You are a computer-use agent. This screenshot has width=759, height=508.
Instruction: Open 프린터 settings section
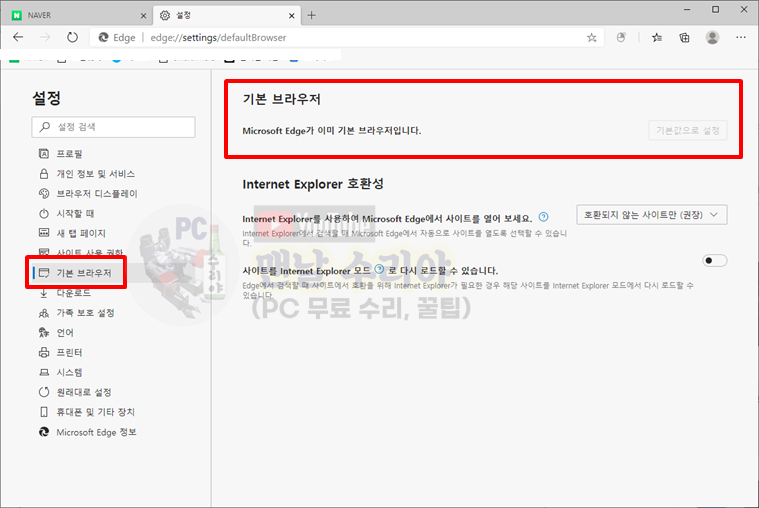coord(69,353)
